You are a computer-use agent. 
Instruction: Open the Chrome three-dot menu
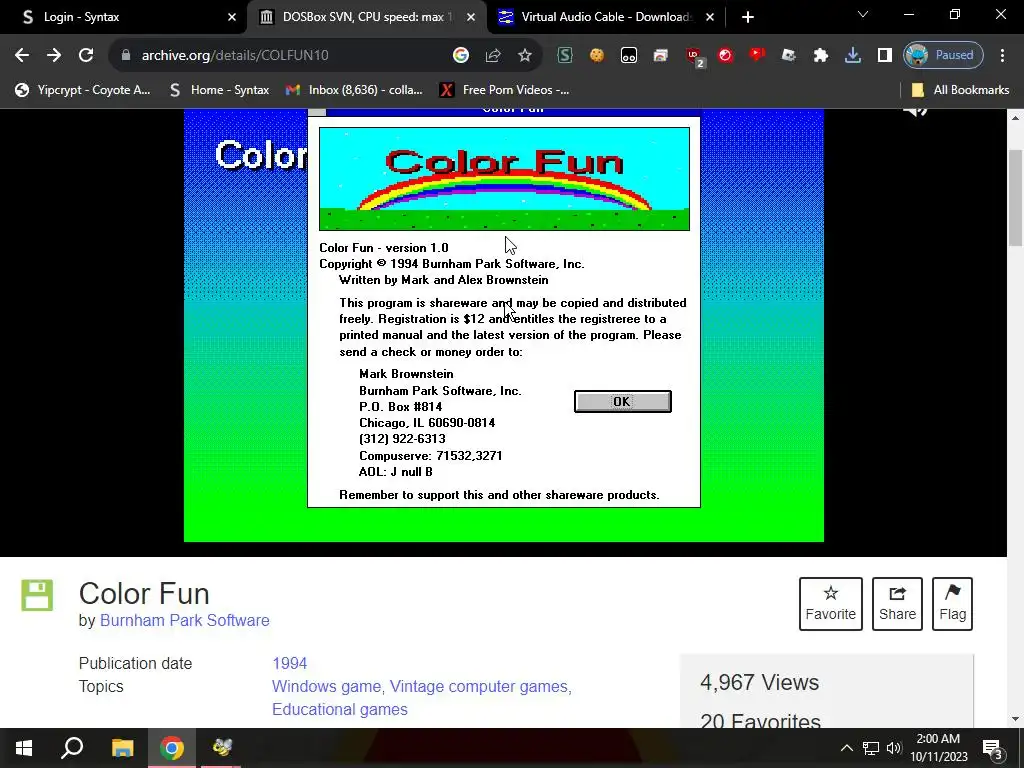(1002, 56)
